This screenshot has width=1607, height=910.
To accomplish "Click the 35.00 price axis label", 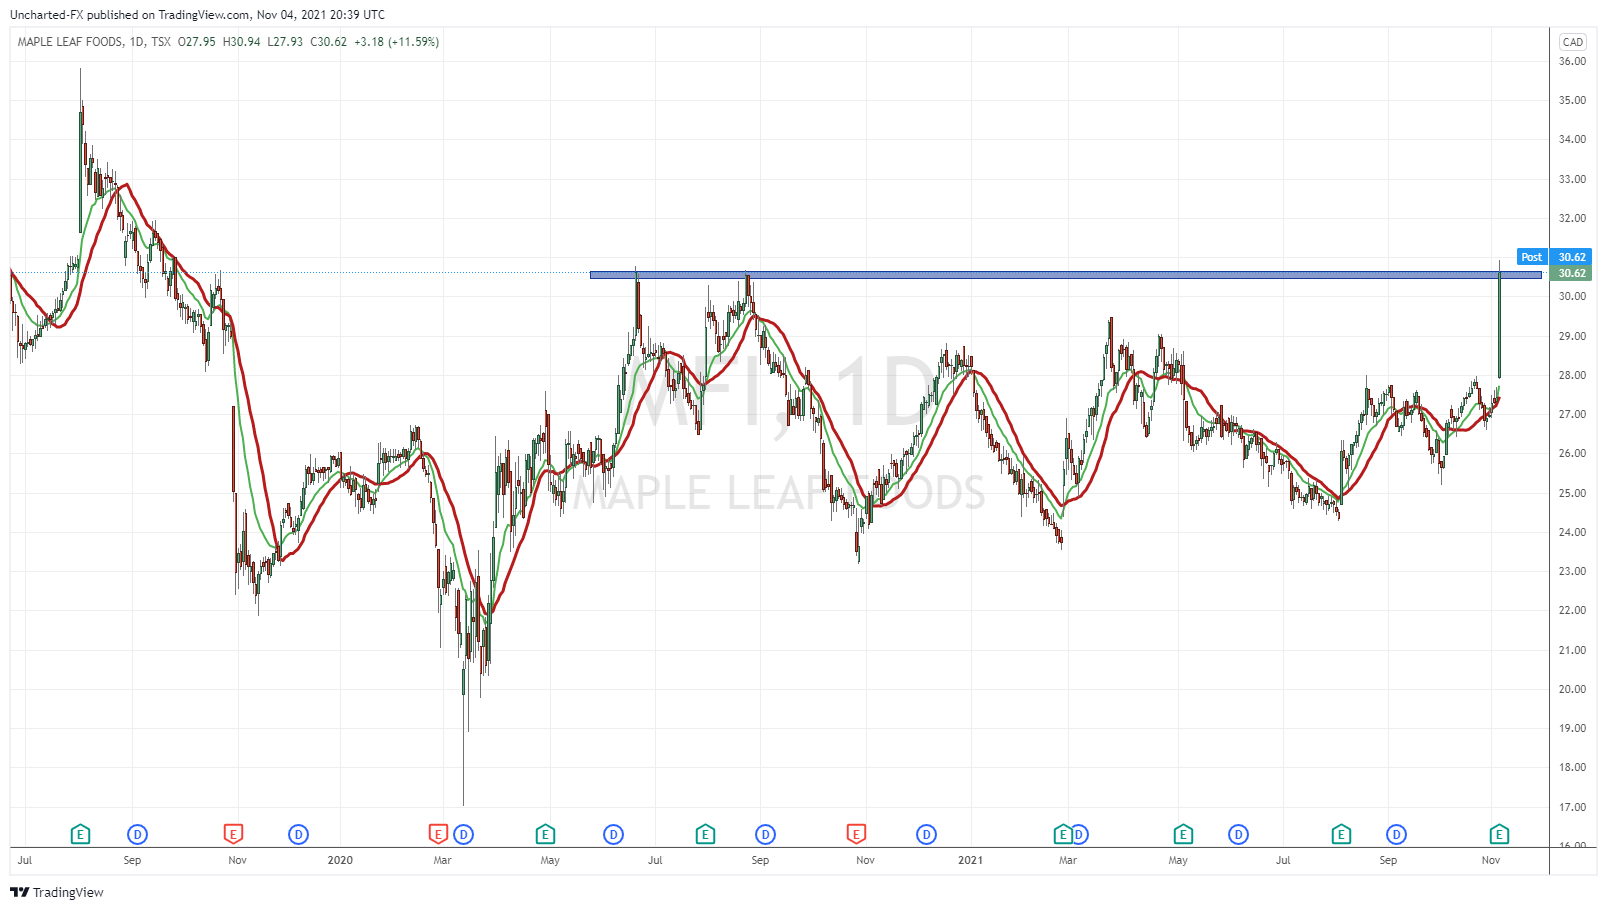I will tap(1572, 100).
